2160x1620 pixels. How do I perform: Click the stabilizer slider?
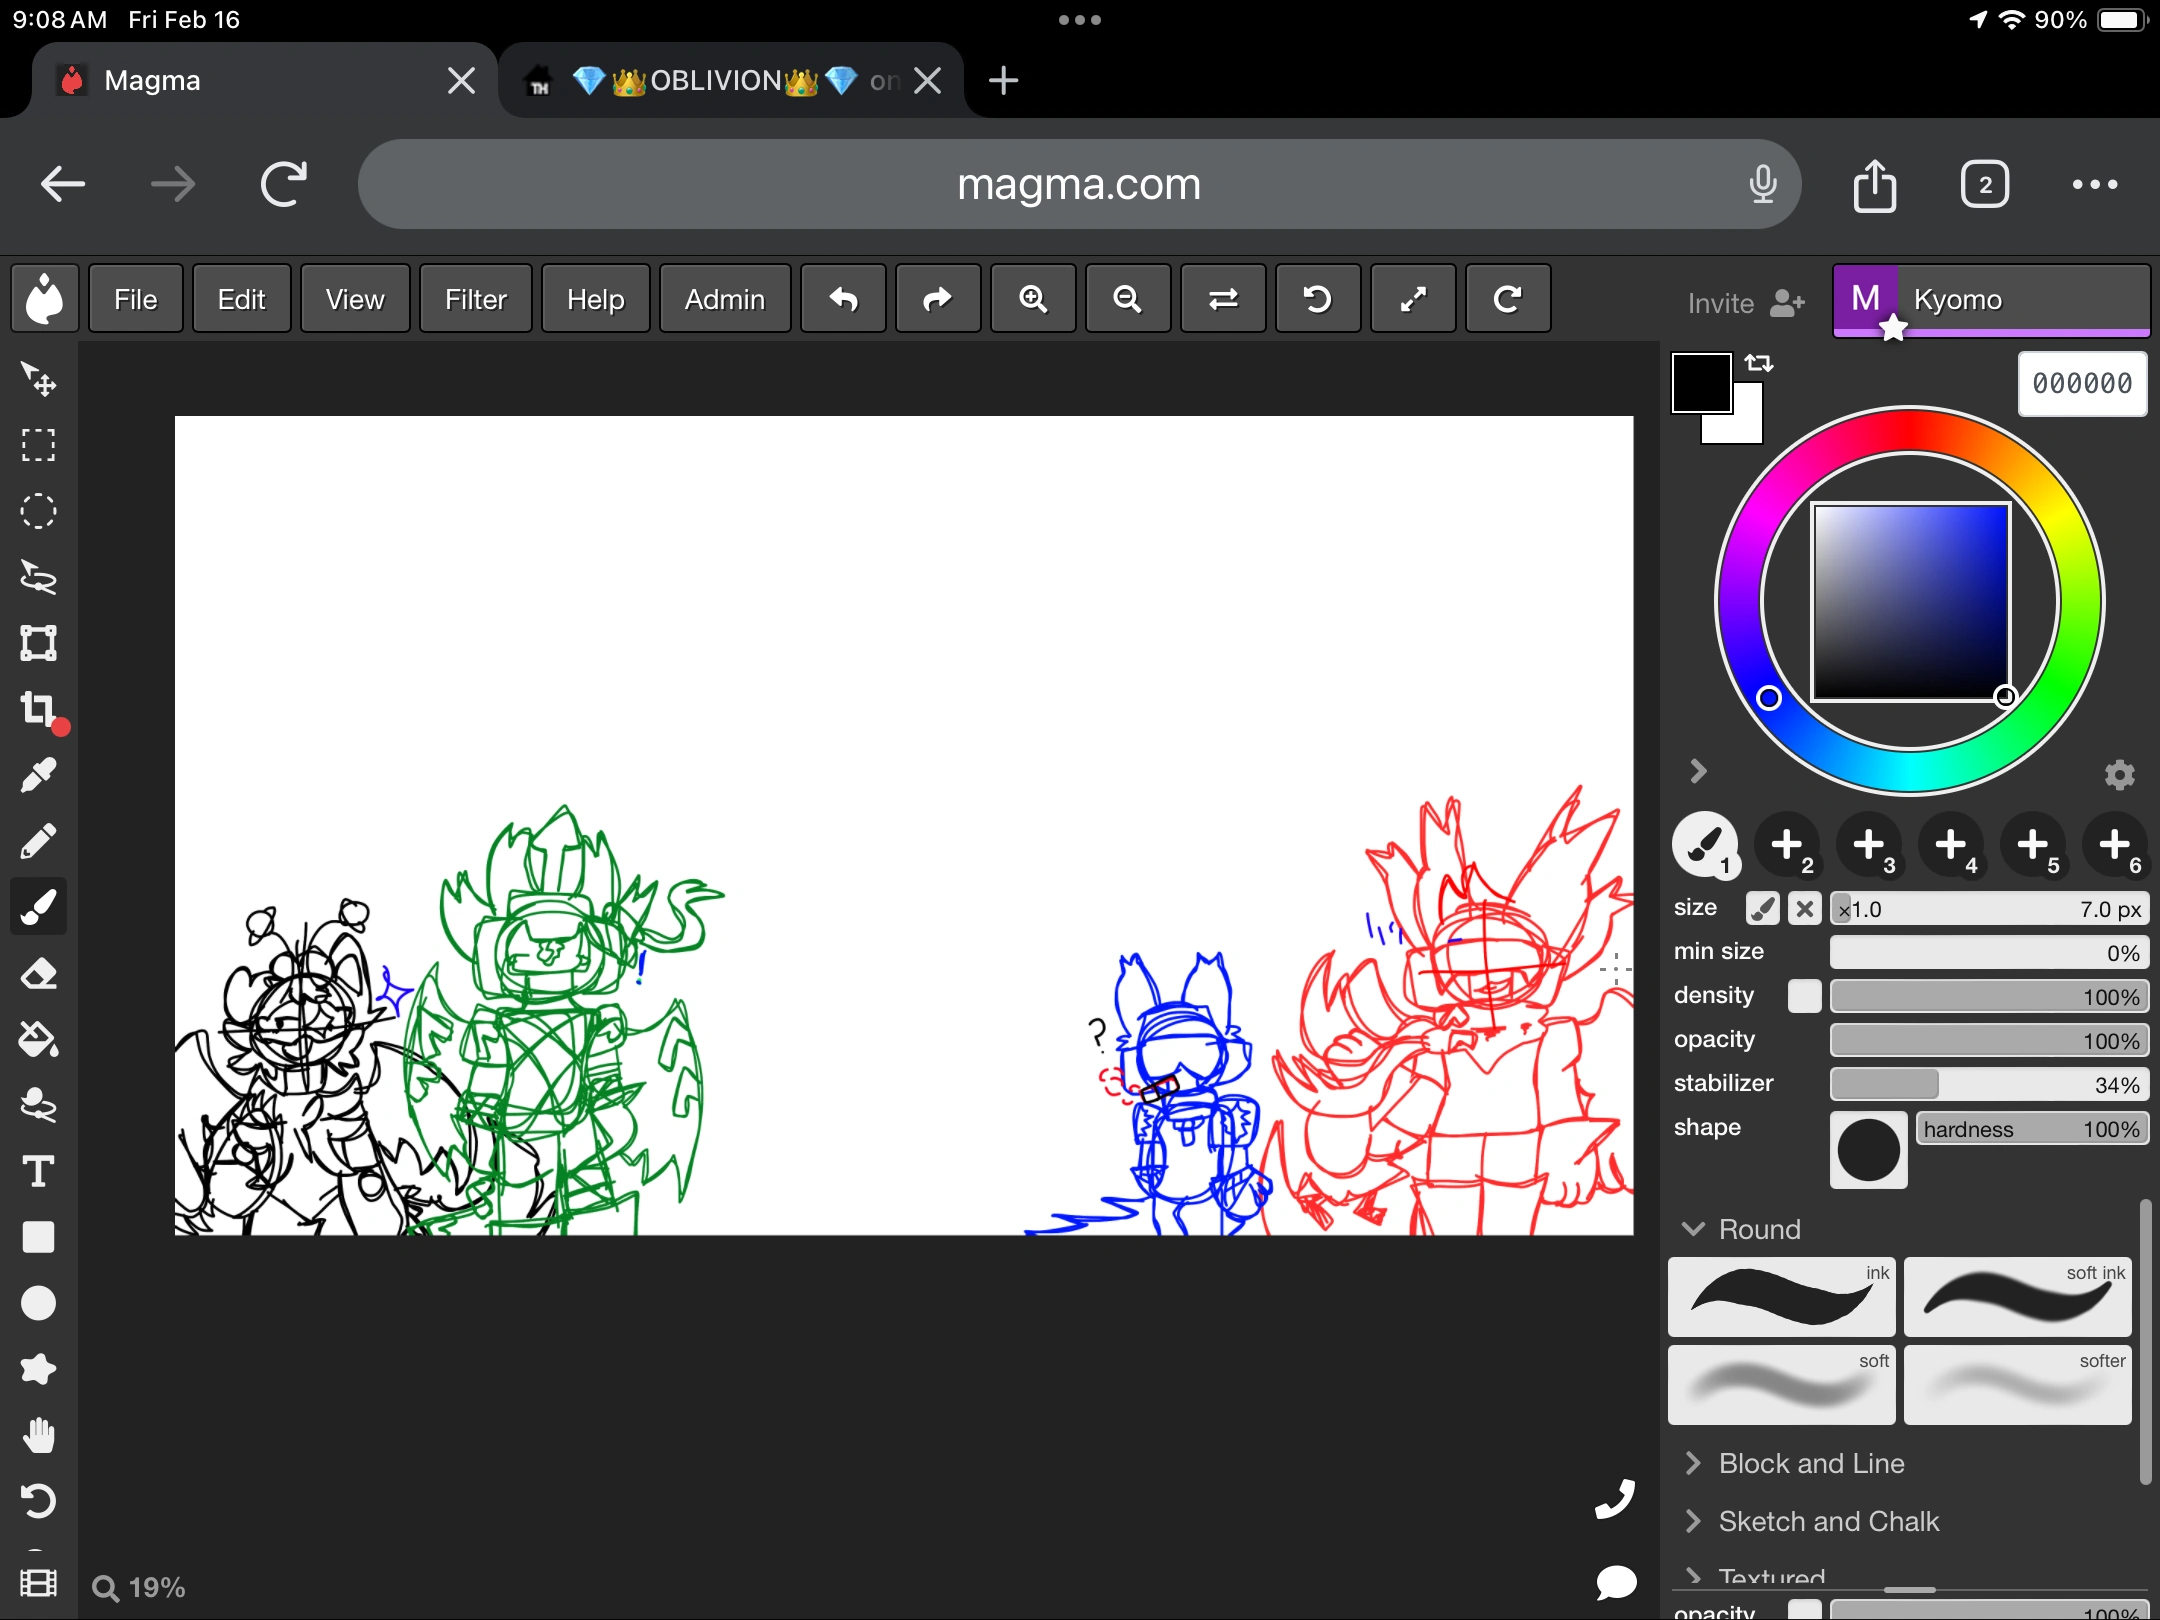tap(1988, 1084)
